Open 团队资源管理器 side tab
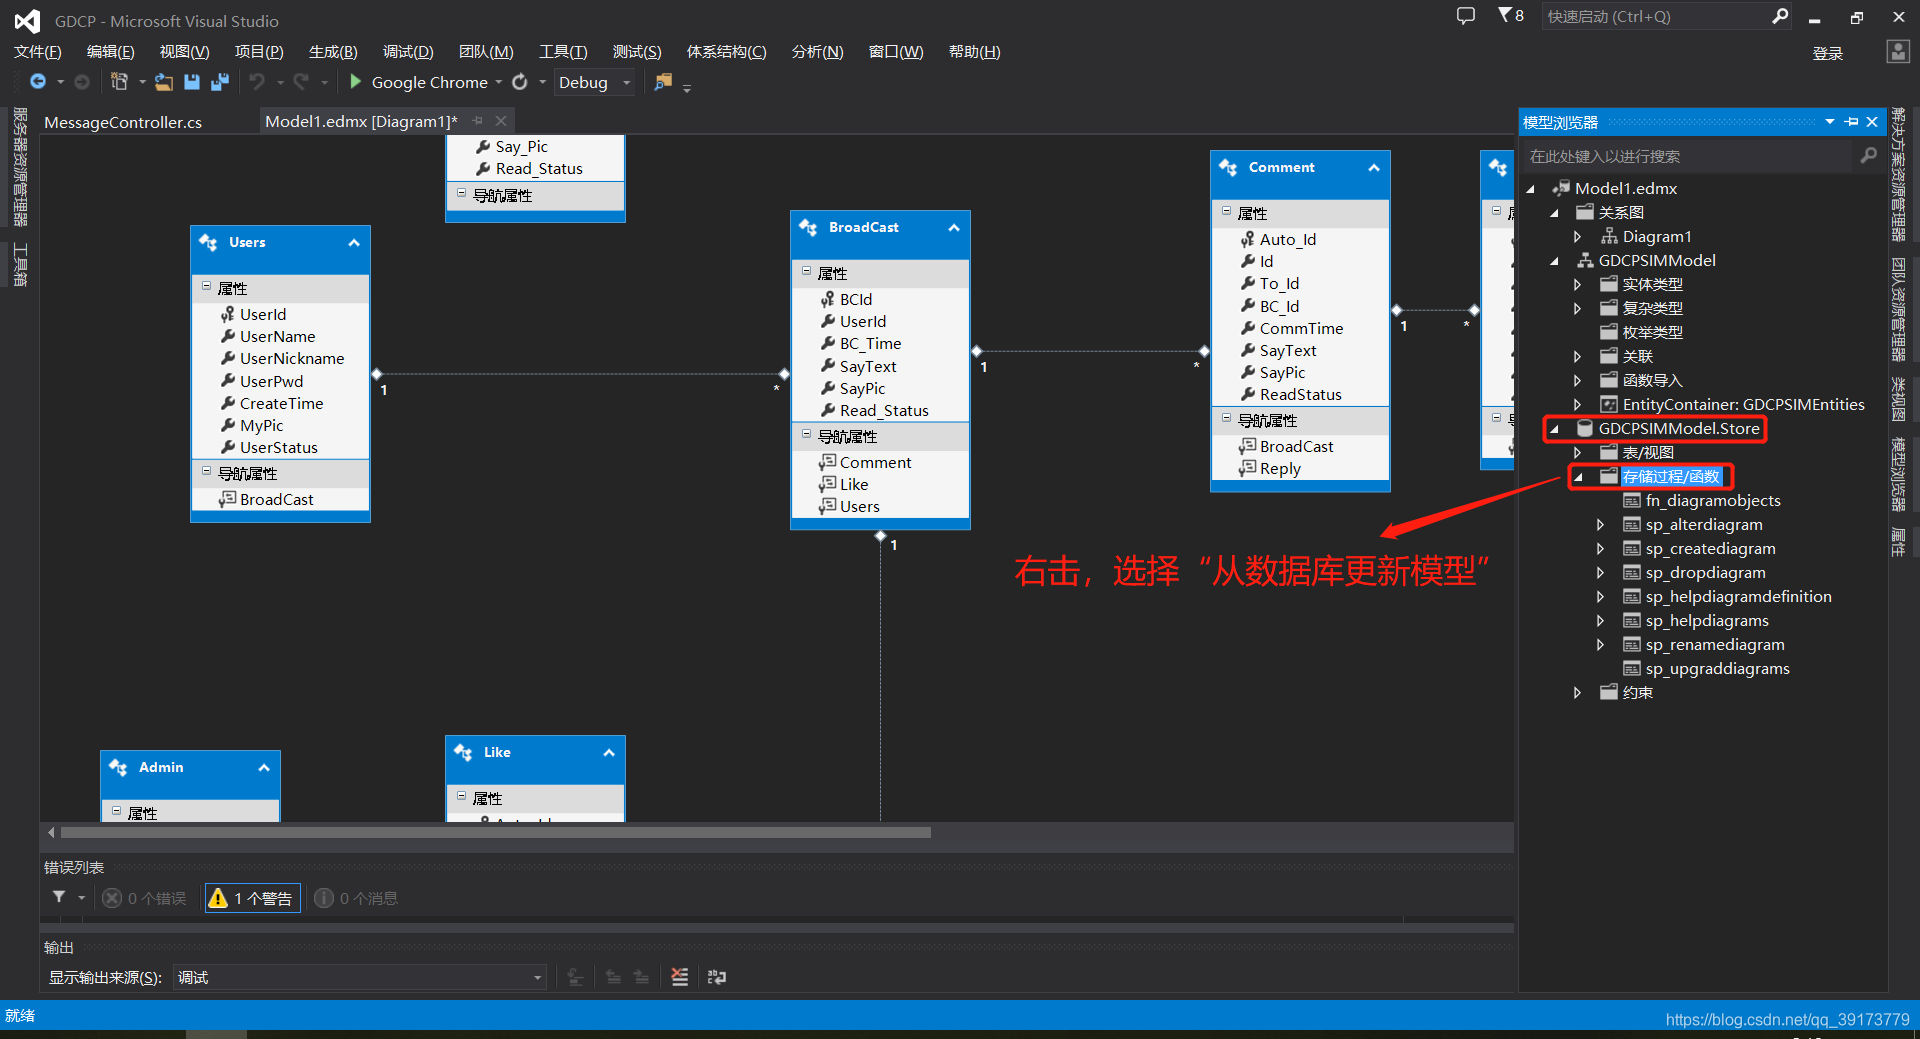The image size is (1920, 1039). 1898,309
